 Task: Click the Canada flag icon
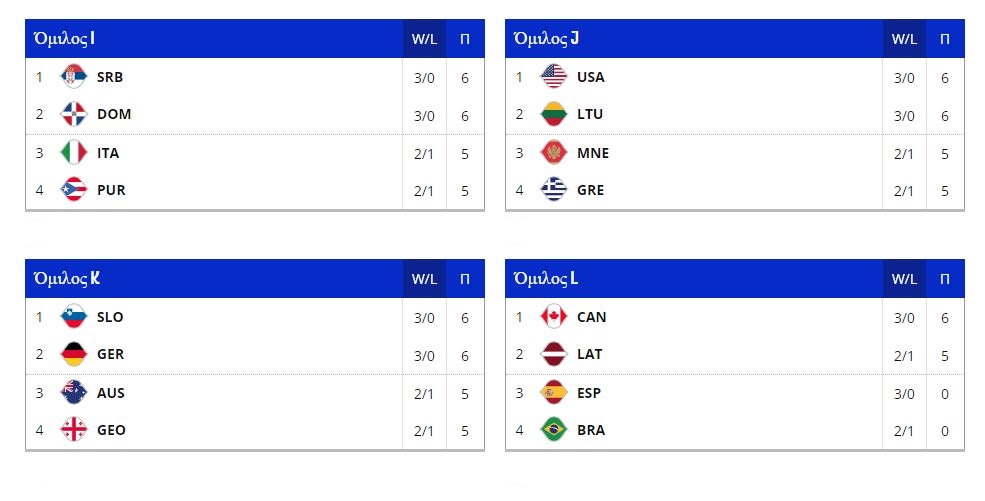point(554,317)
